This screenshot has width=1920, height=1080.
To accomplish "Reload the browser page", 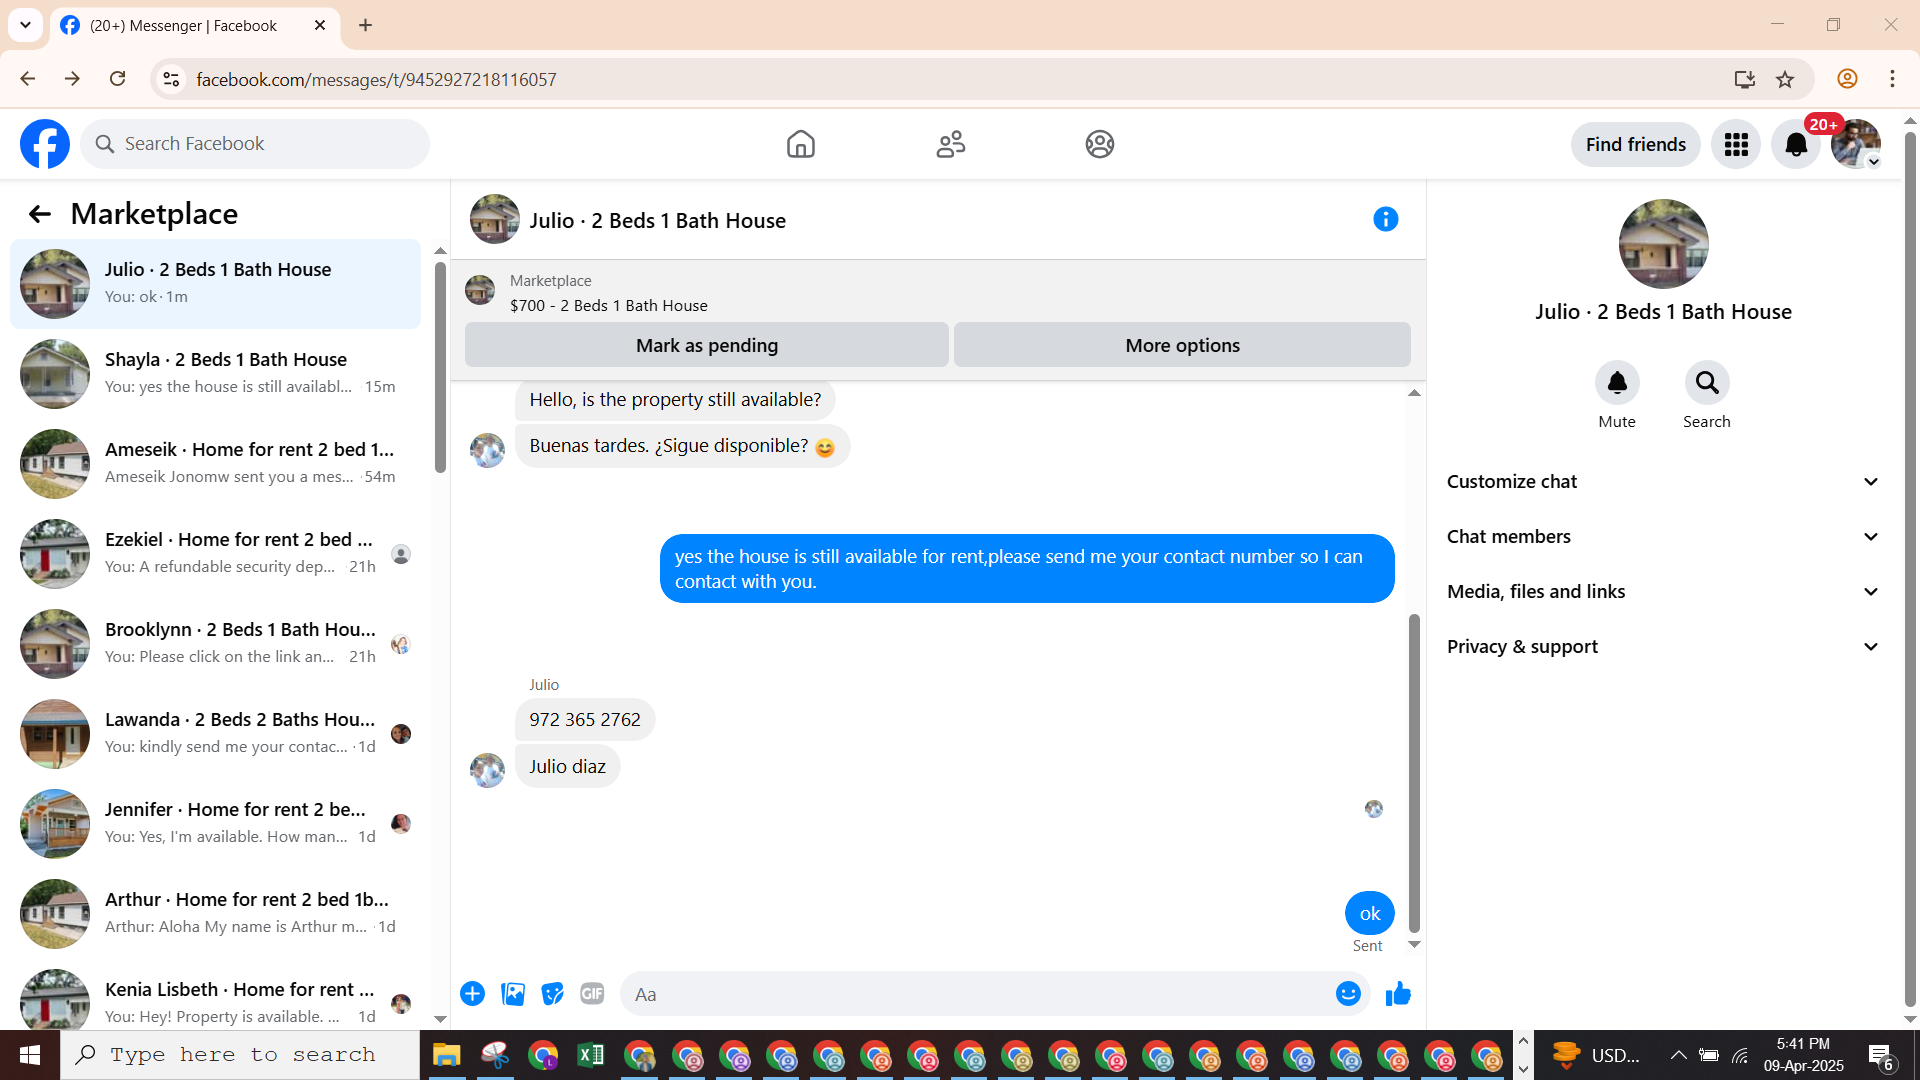I will tap(117, 79).
